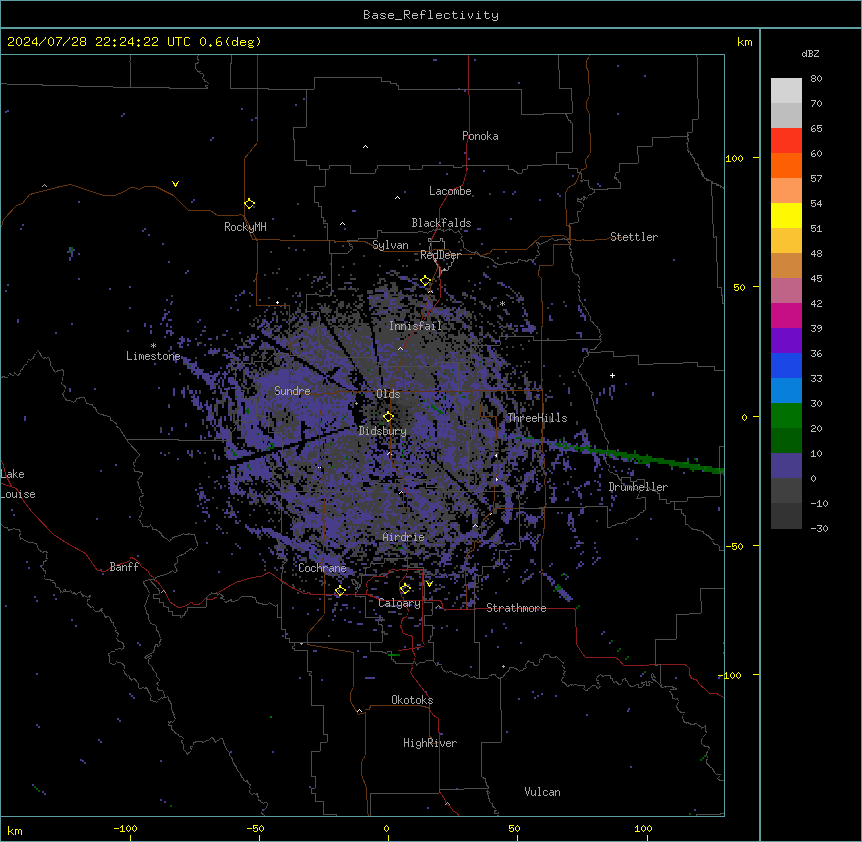The image size is (862, 842).
Task: Click the HighRiver city label
Action: click(430, 743)
